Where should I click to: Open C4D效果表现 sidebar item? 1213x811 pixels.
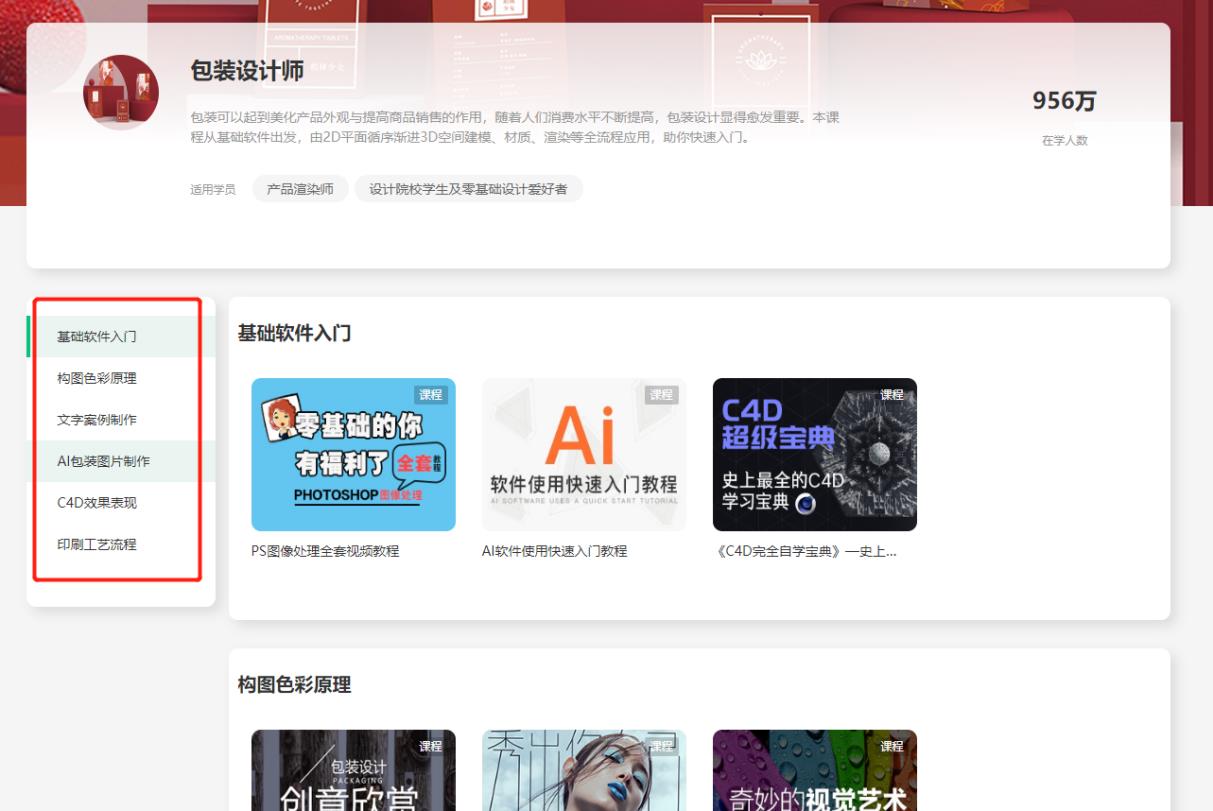(x=97, y=503)
